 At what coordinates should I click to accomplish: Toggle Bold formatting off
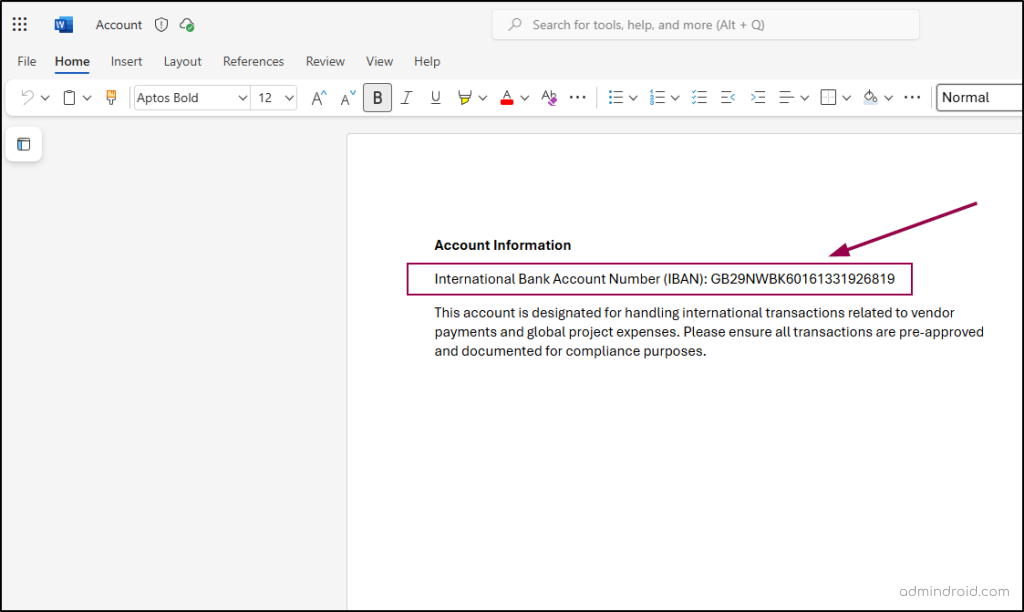click(377, 97)
